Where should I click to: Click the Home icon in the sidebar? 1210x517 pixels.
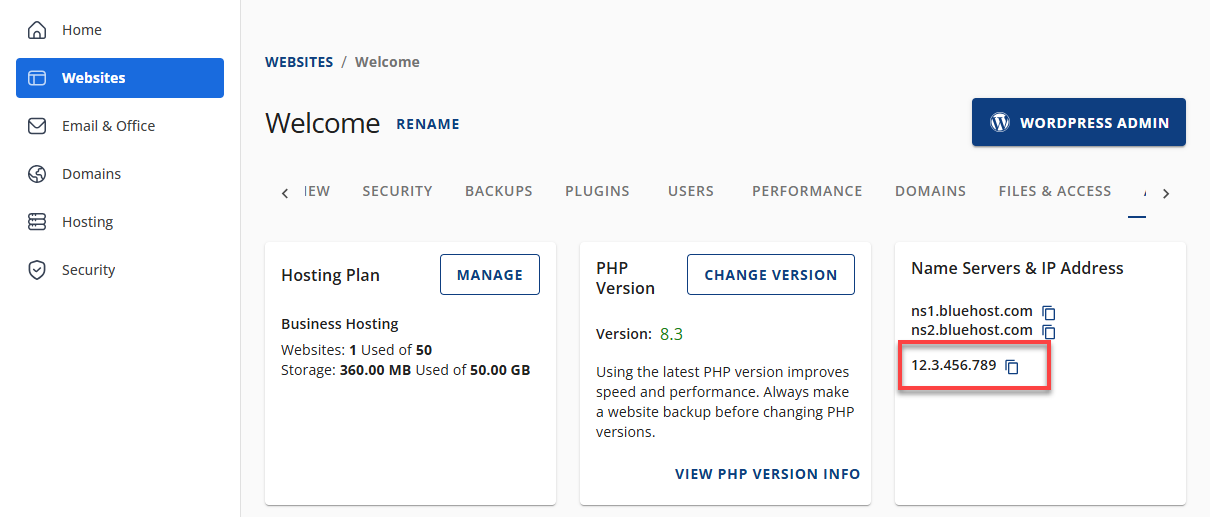[x=37, y=30]
